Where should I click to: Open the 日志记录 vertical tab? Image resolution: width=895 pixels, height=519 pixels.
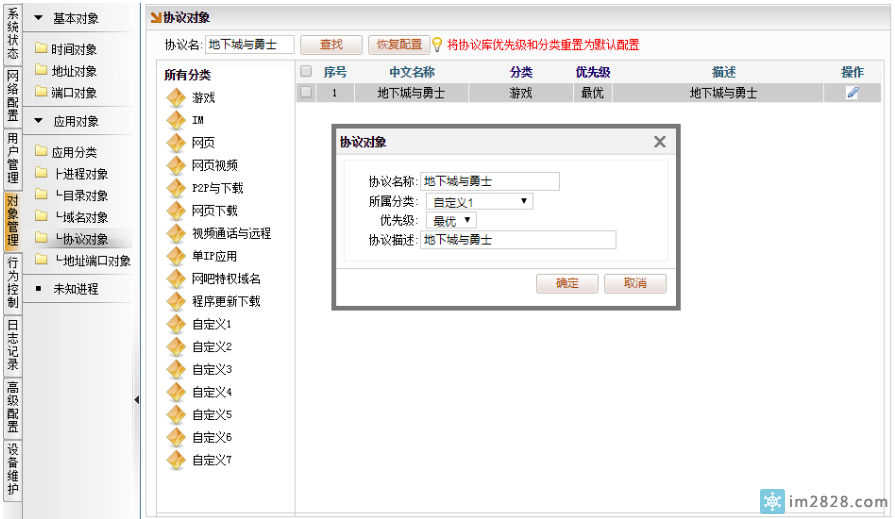pos(12,345)
